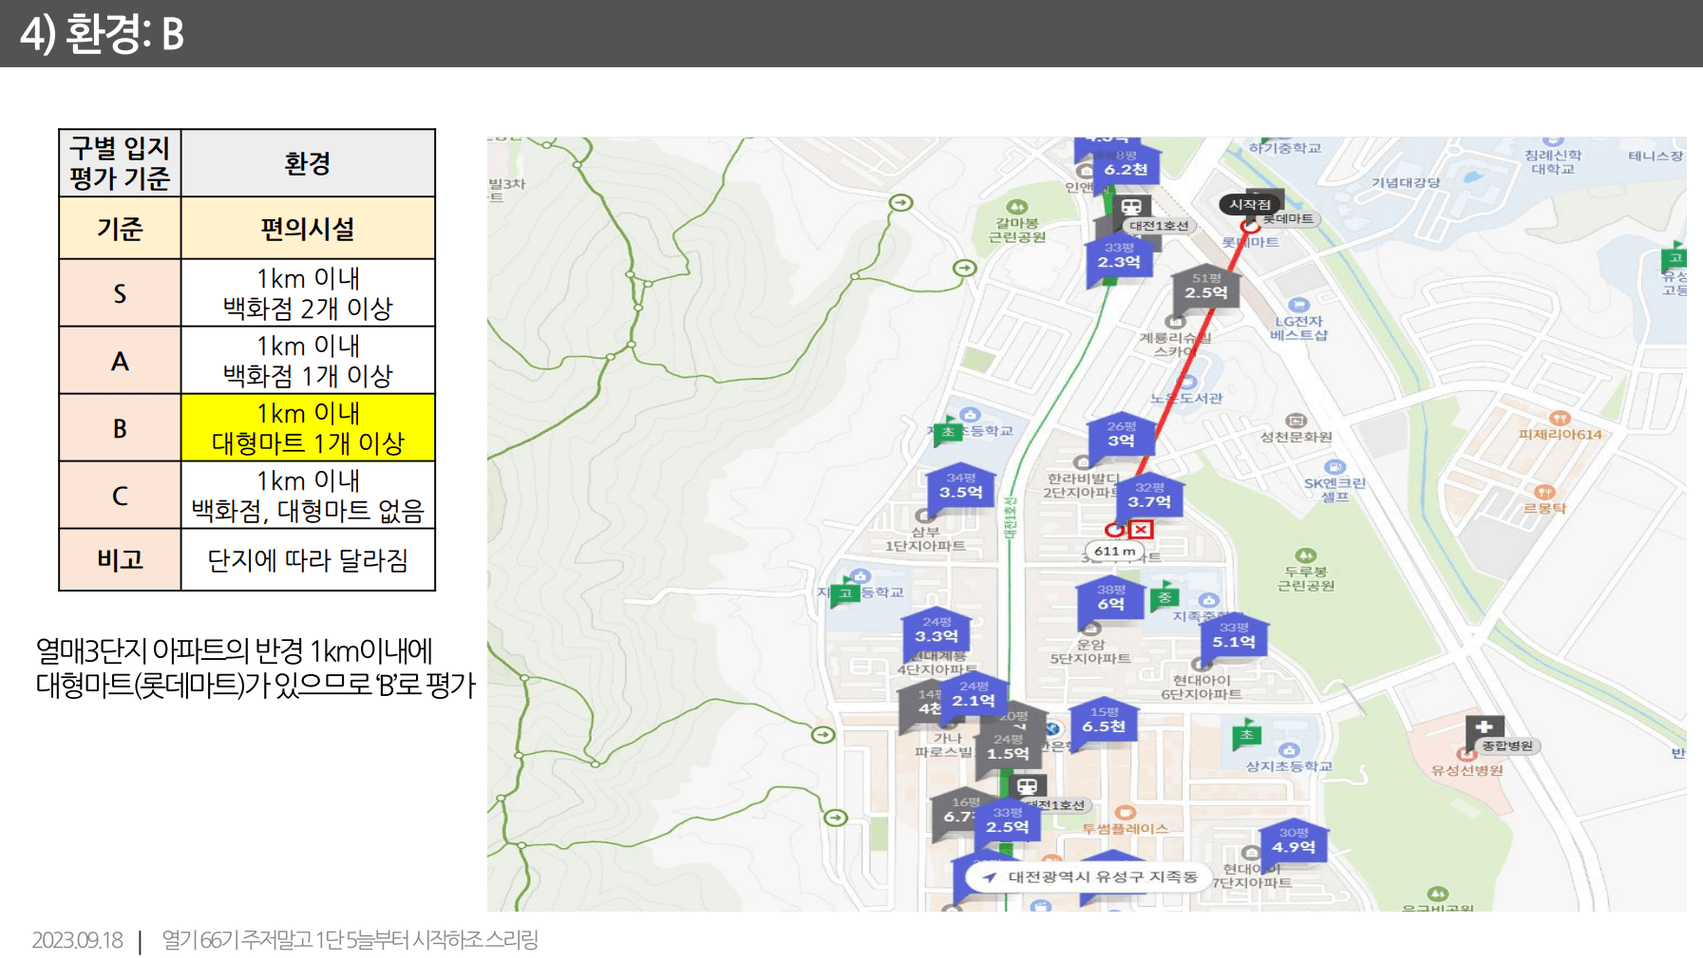The width and height of the screenshot is (1703, 958).
Task: Click the 갈마봉 근린공원 park icon
Action: click(1017, 207)
